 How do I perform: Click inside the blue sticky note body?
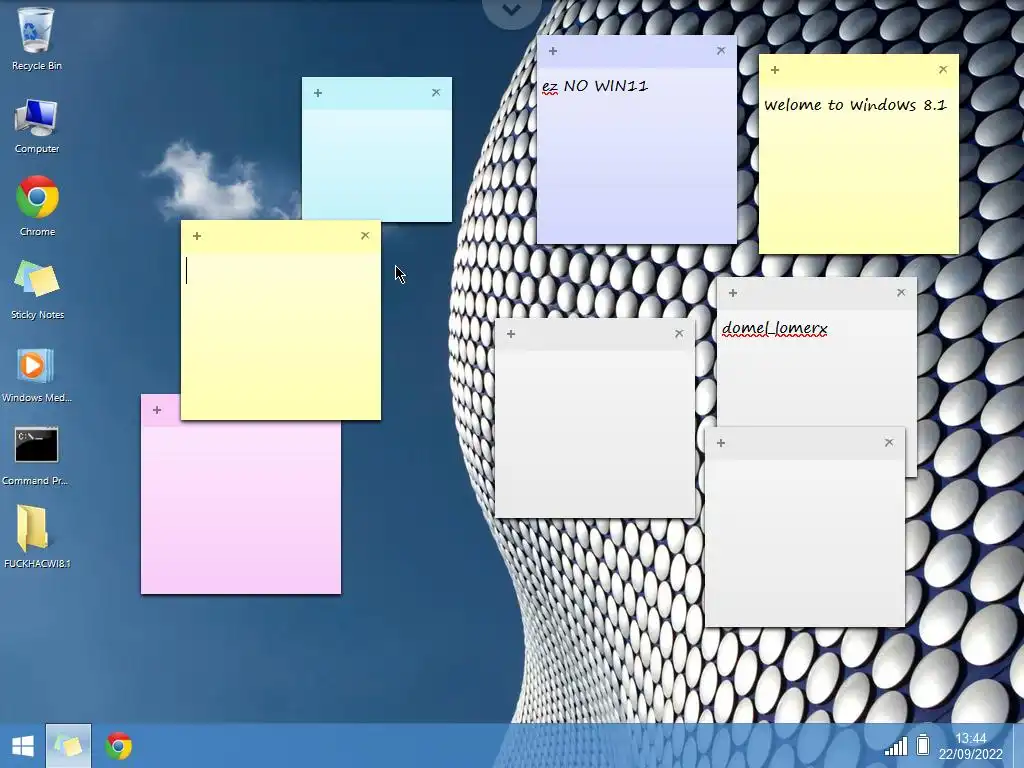377,165
